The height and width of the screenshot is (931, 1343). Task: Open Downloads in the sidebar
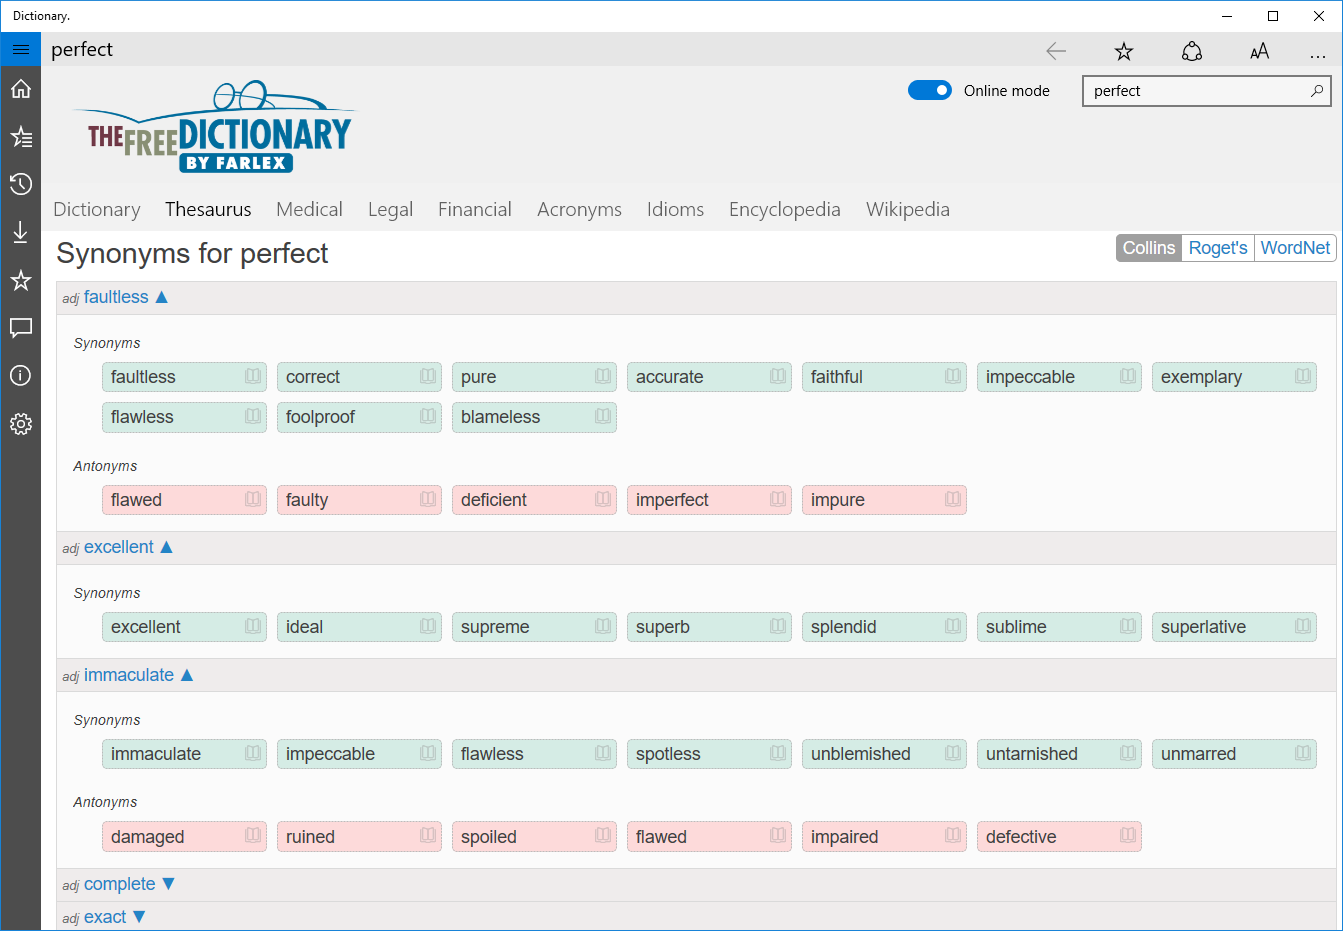tap(20, 232)
